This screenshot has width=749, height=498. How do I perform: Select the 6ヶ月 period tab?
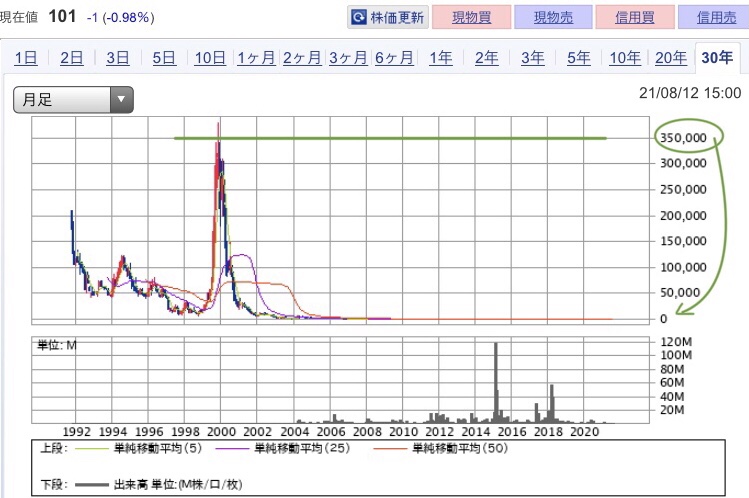[x=394, y=58]
